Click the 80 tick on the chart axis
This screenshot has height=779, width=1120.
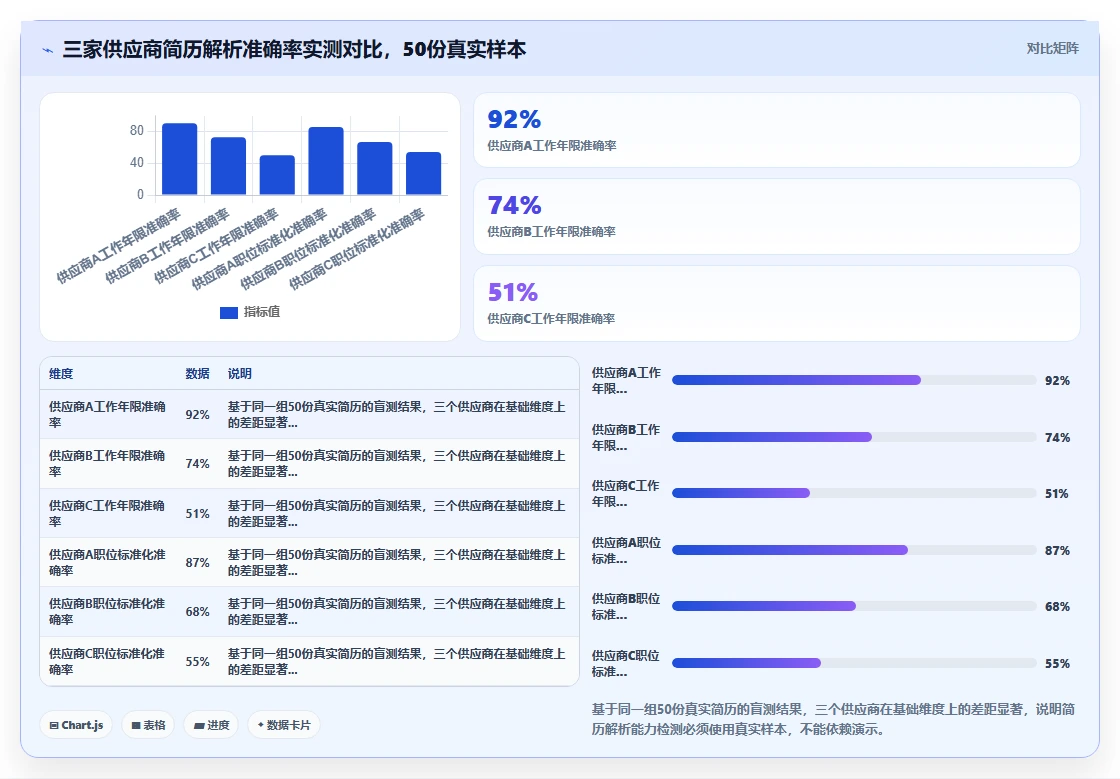pyautogui.click(x=136, y=131)
